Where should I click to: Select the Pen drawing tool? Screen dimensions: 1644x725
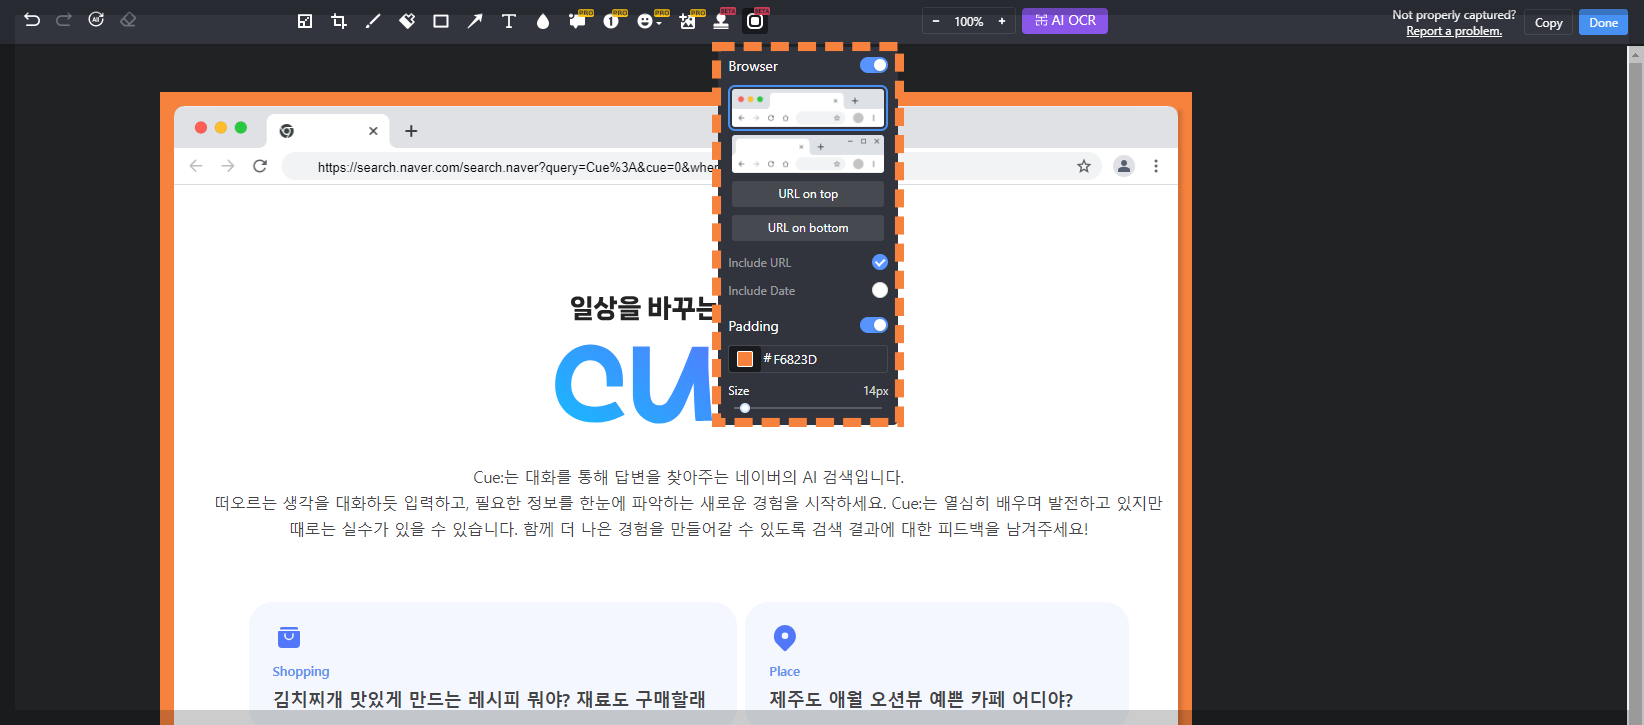pyautogui.click(x=373, y=21)
